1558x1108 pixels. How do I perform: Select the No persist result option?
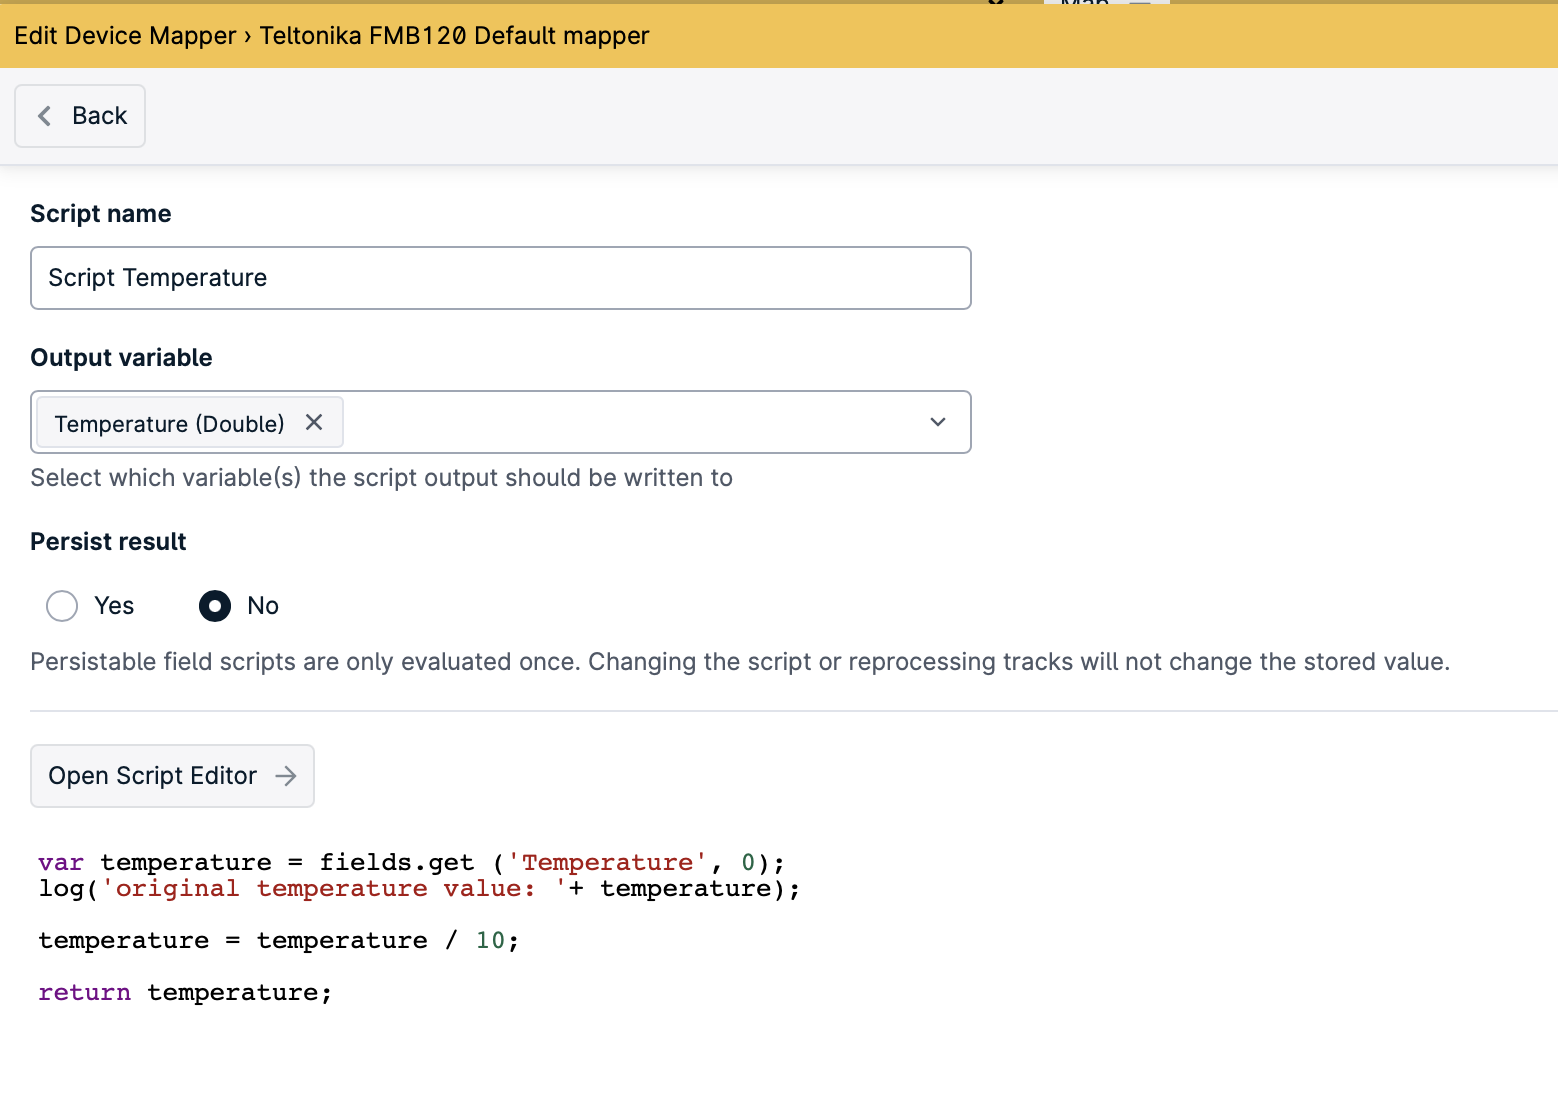(x=215, y=606)
